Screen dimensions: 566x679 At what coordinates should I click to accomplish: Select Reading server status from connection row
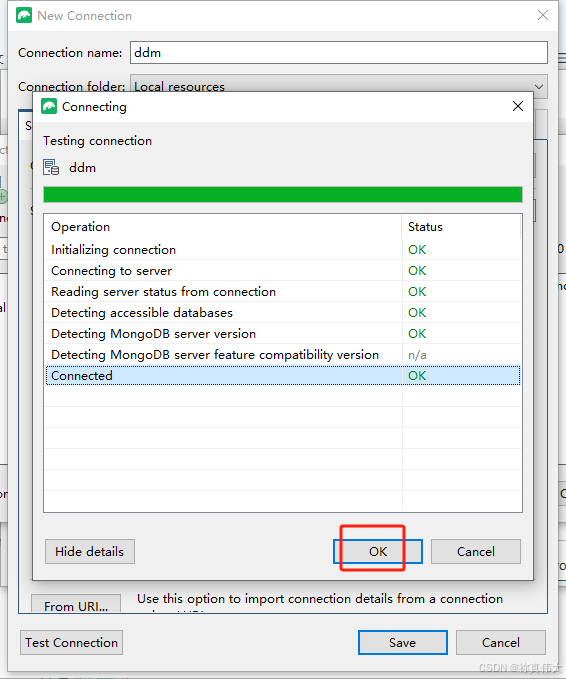[x=283, y=291]
